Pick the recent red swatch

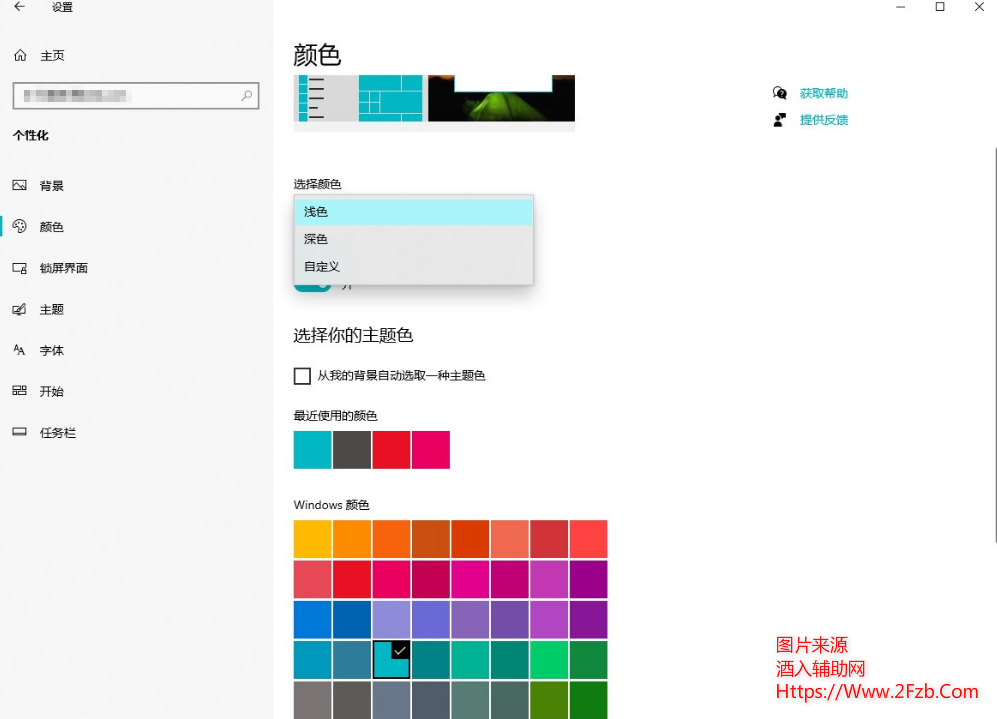click(391, 450)
